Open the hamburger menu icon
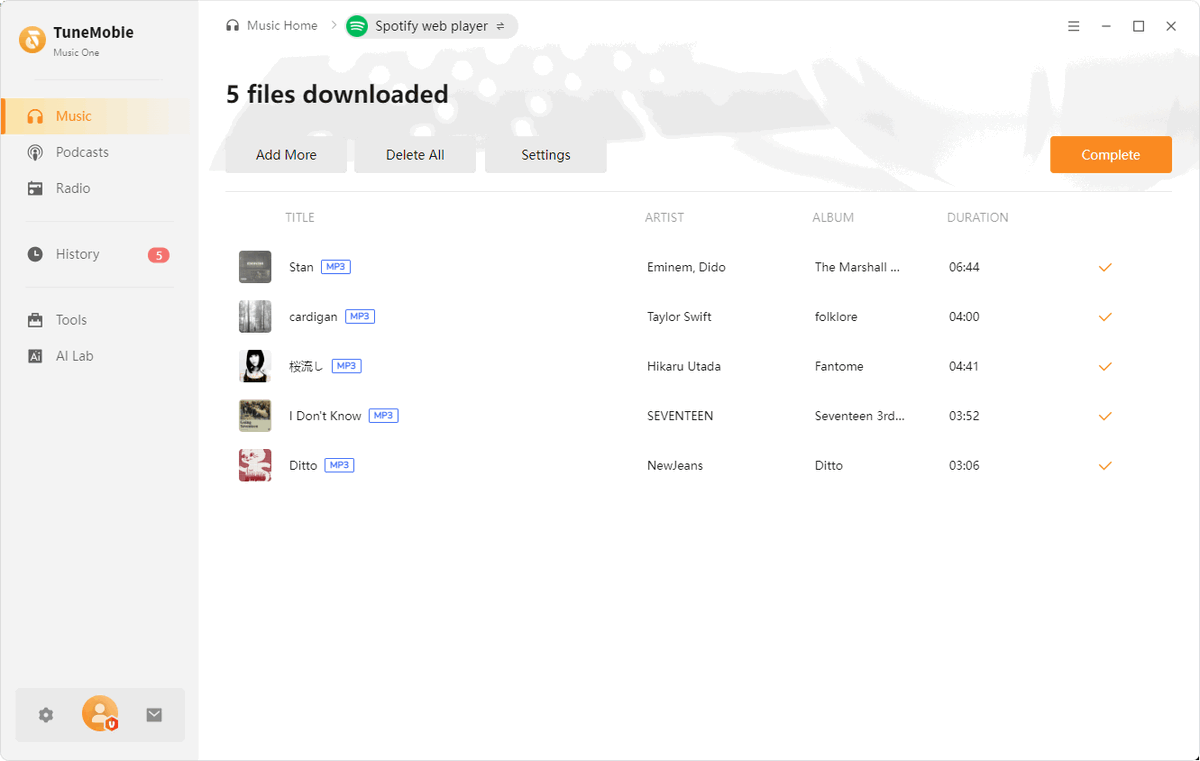 pyautogui.click(x=1074, y=26)
